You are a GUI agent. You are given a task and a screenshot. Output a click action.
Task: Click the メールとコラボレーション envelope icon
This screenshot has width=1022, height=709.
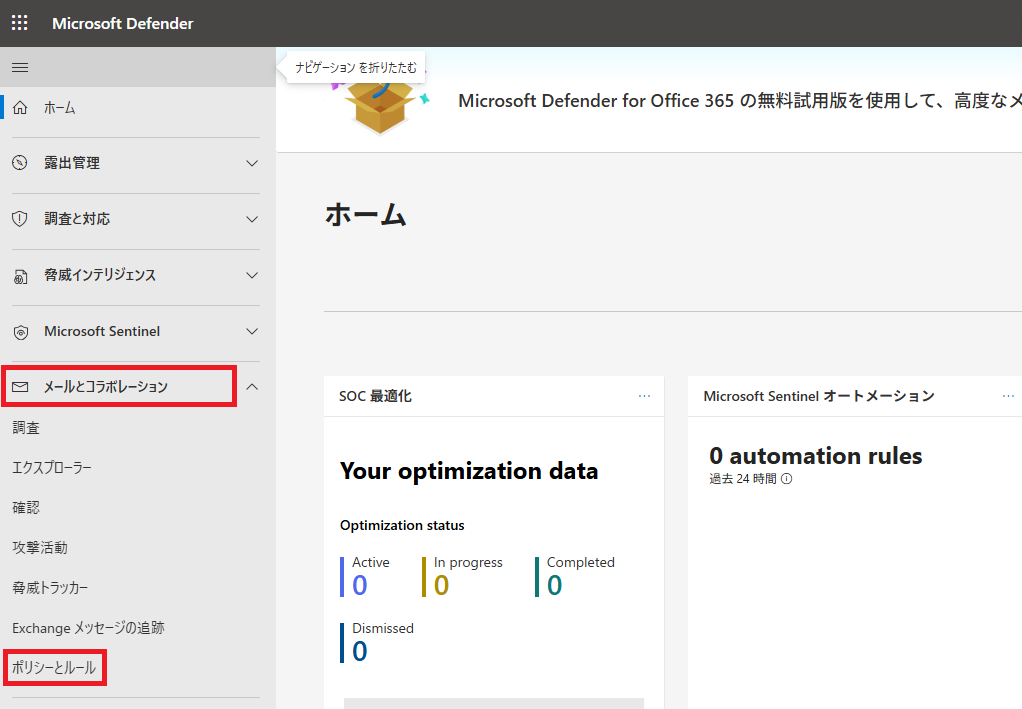(x=20, y=387)
